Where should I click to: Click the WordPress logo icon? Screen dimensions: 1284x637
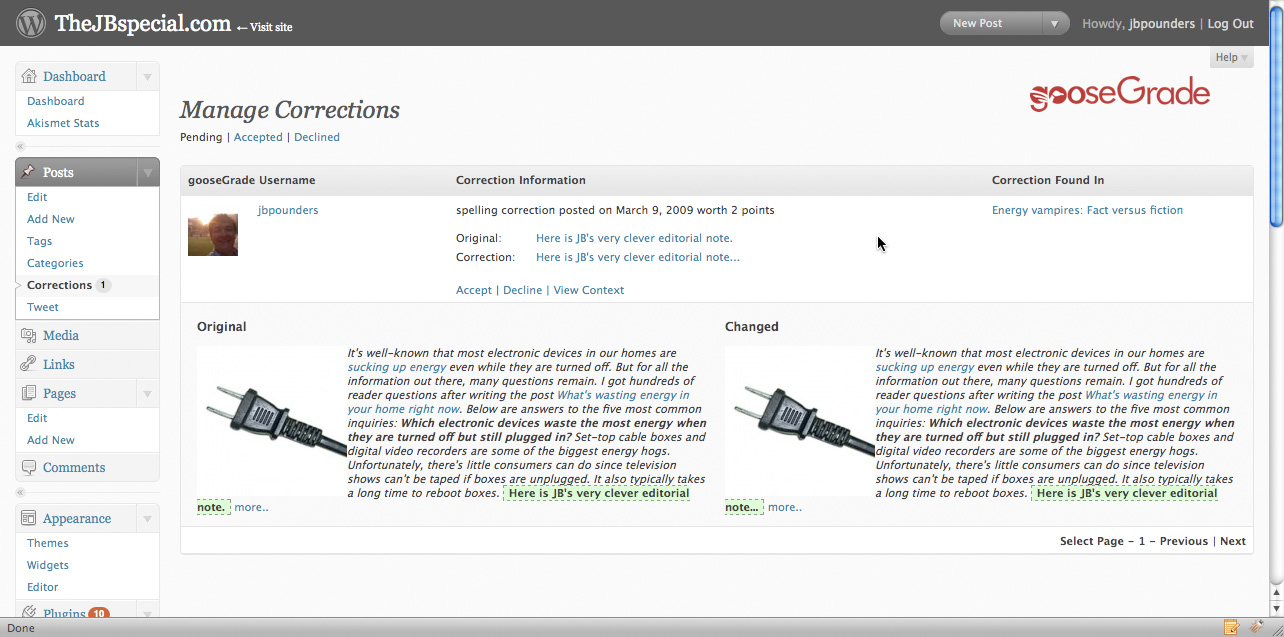tap(31, 22)
